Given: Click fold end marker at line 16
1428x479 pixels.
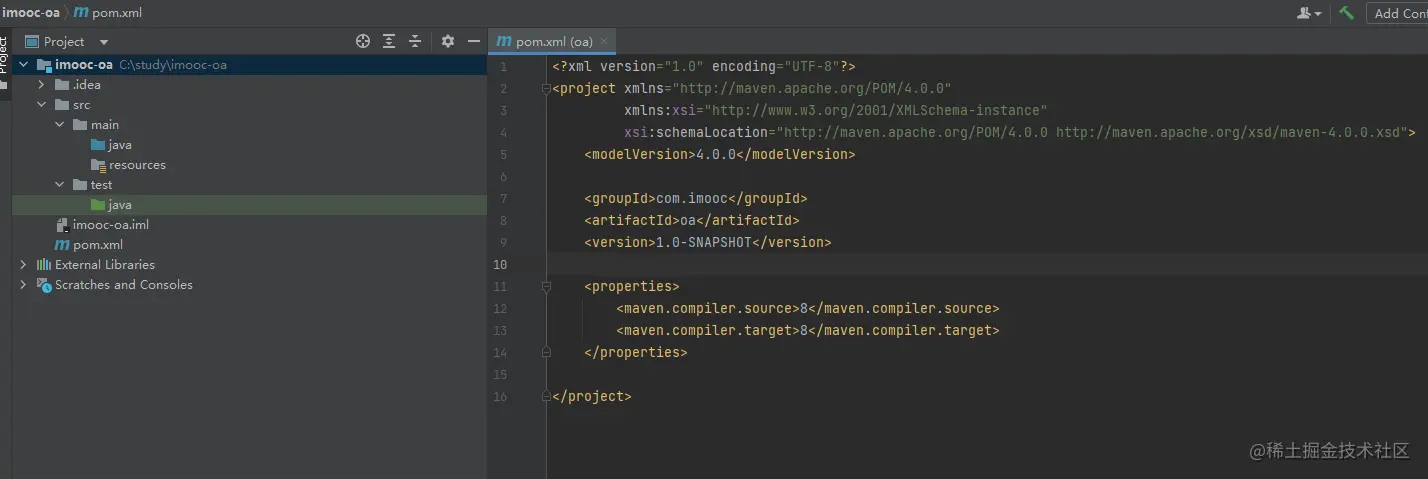Looking at the screenshot, I should [x=546, y=396].
